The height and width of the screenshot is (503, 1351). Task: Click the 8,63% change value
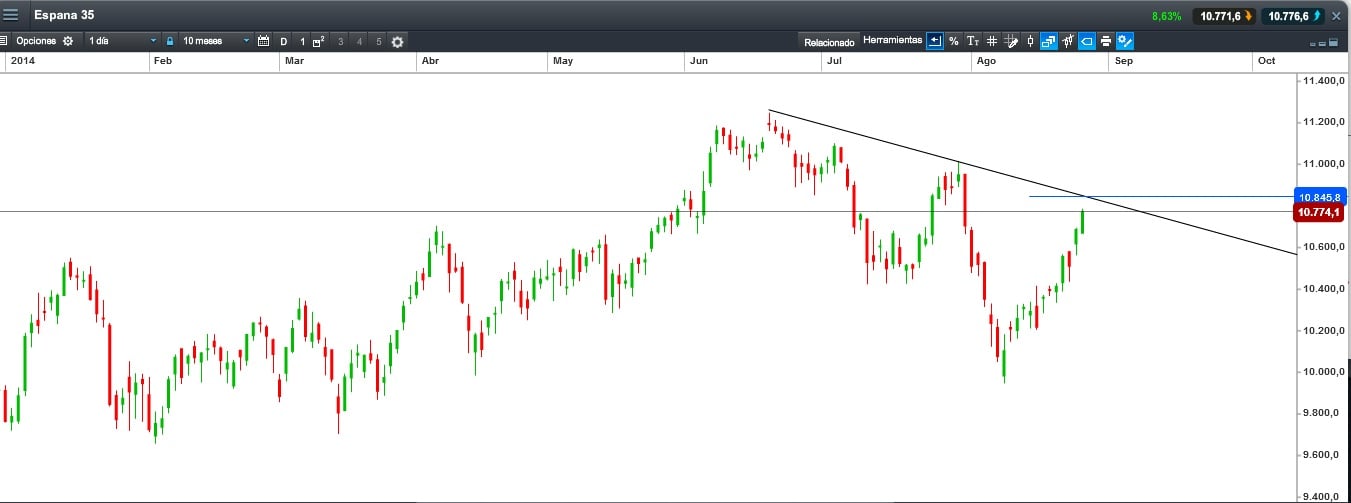[x=1166, y=16]
